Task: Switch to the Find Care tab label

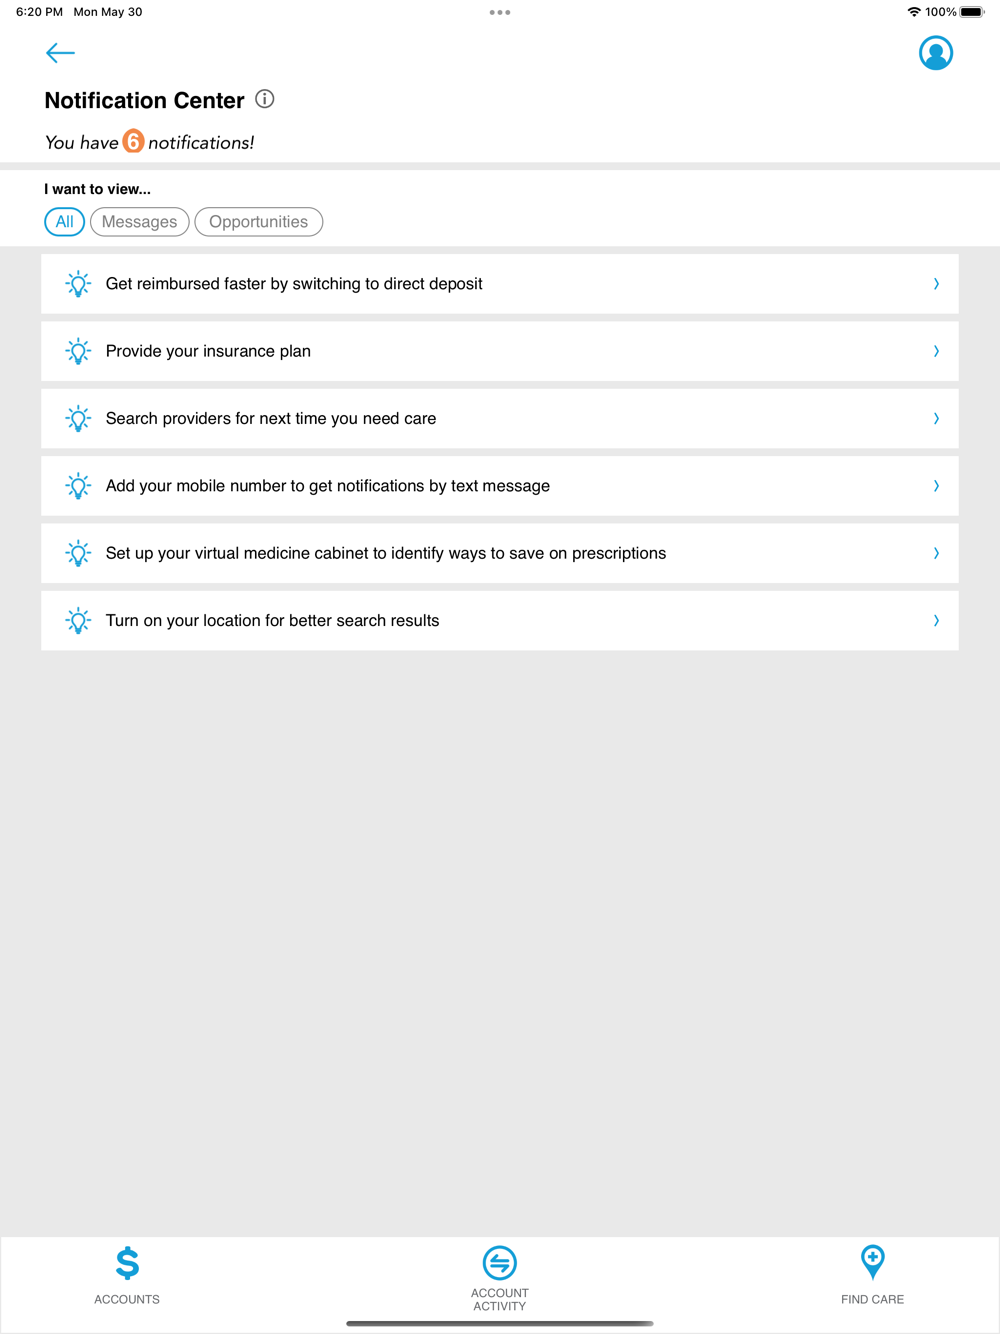Action: coord(872,1299)
